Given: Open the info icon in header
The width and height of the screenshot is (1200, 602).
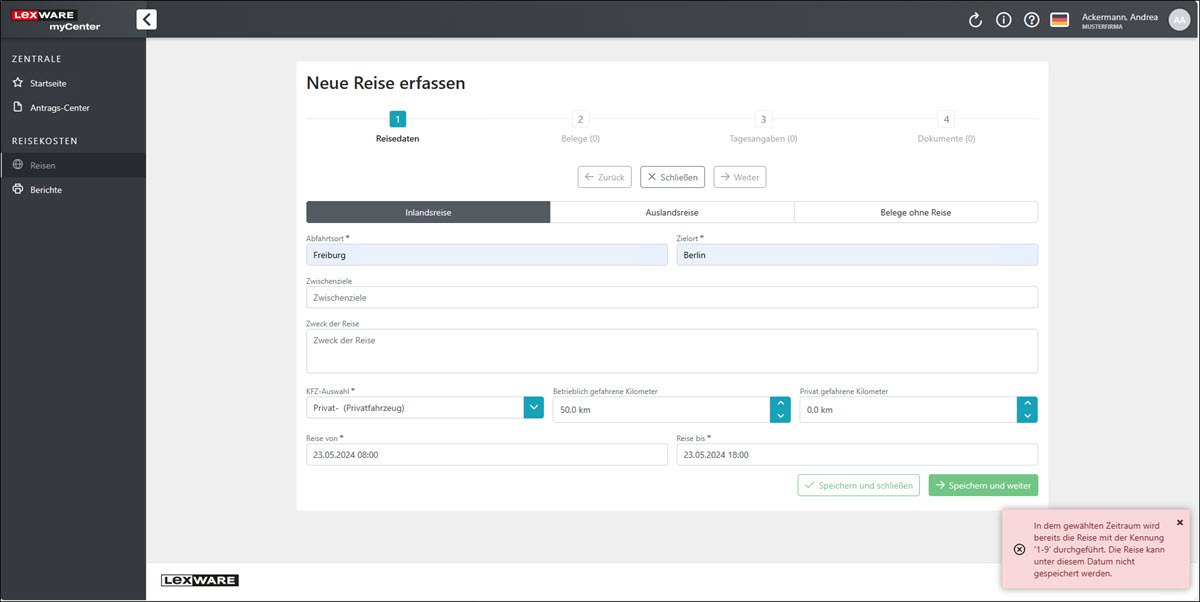Looking at the screenshot, I should coord(1003,20).
